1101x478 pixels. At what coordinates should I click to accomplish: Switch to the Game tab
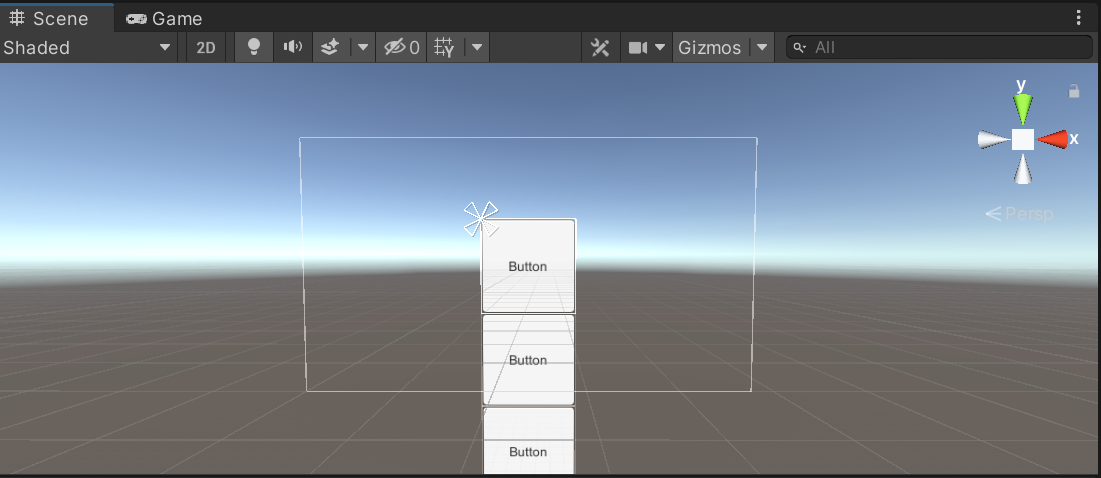[x=164, y=18]
